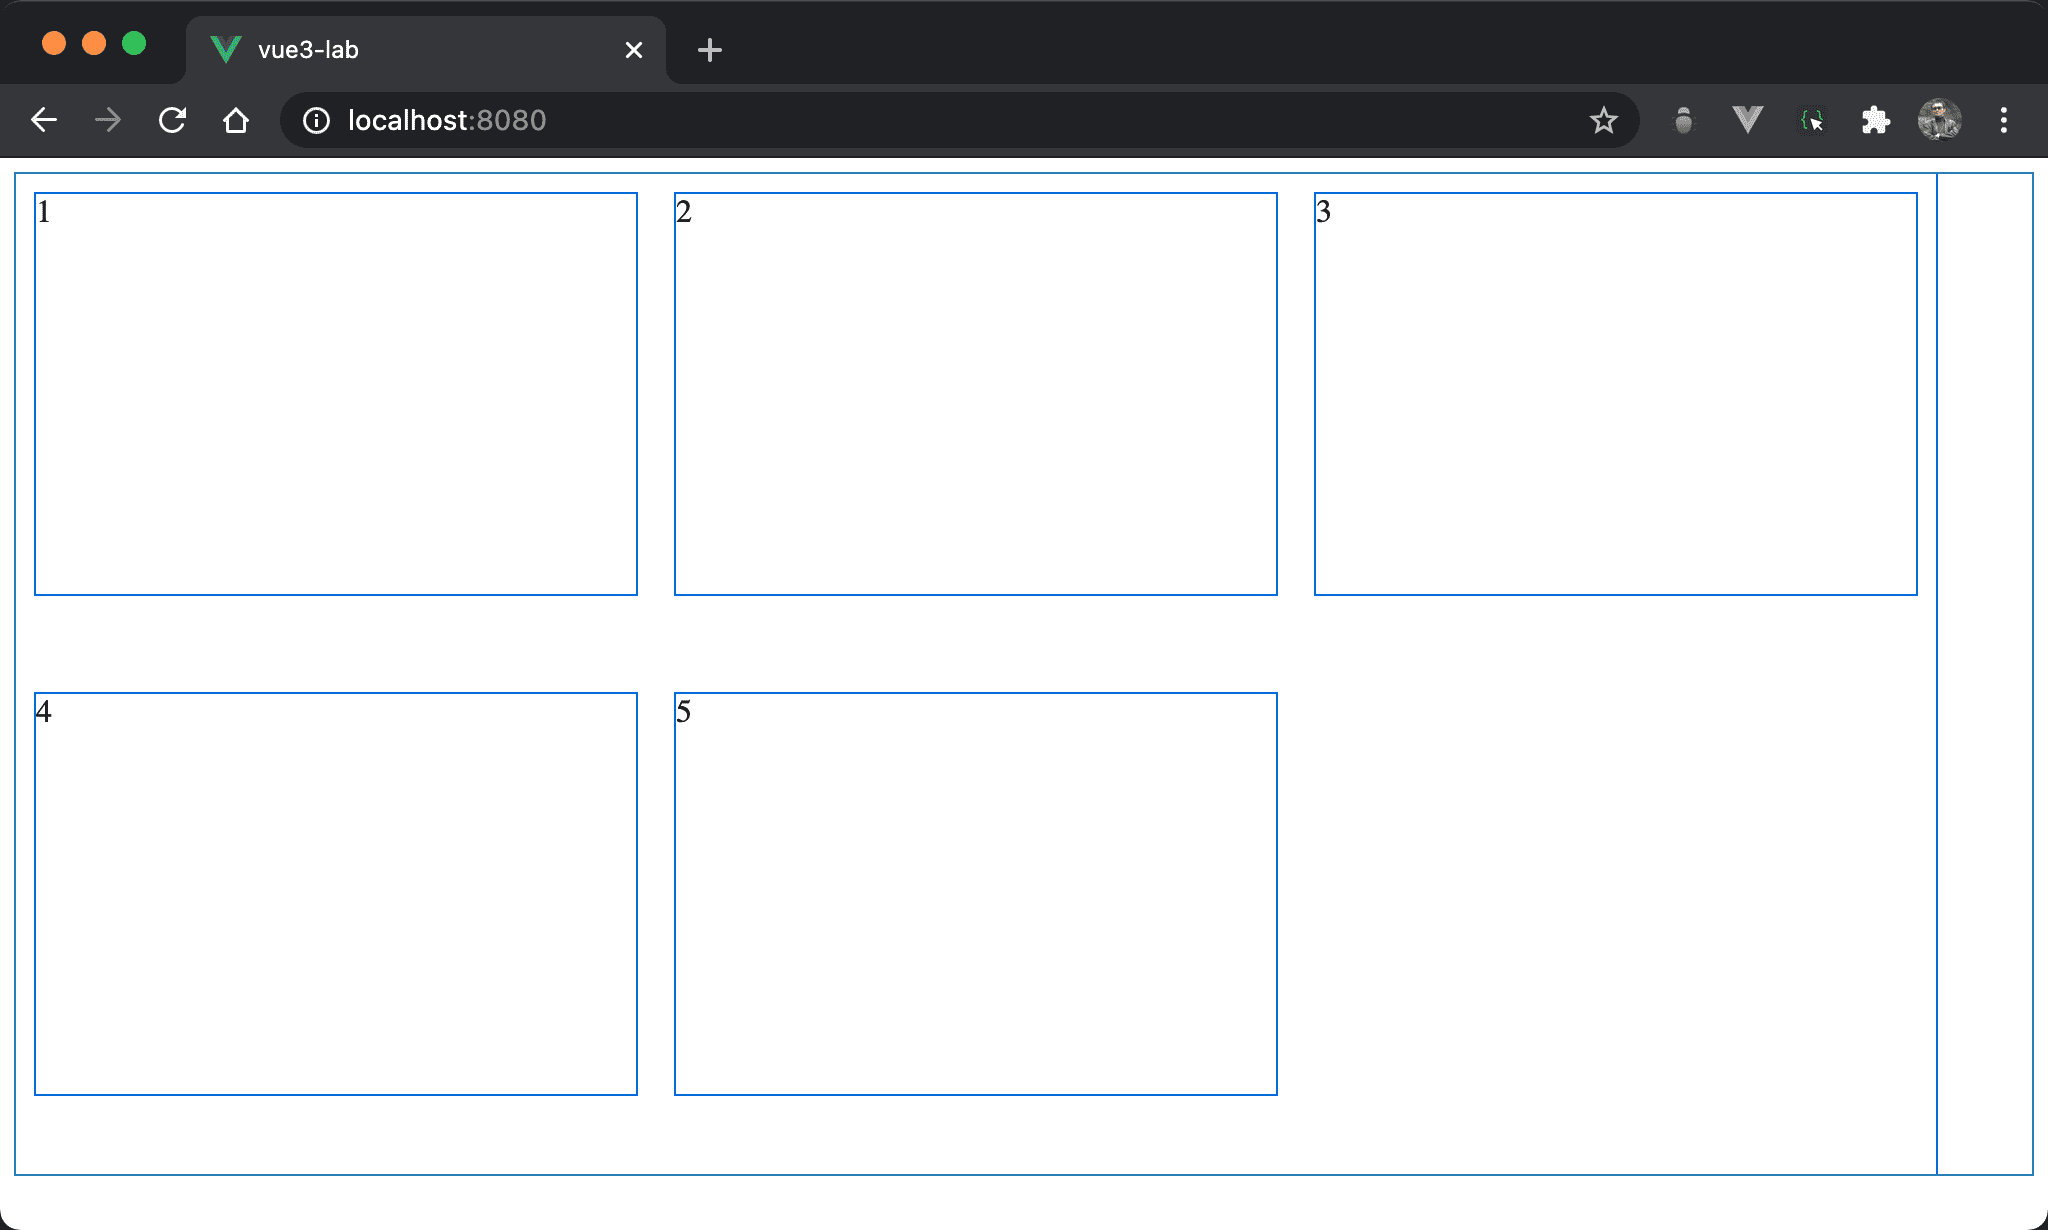Reload the localhost page
The height and width of the screenshot is (1230, 2048).
tap(172, 120)
